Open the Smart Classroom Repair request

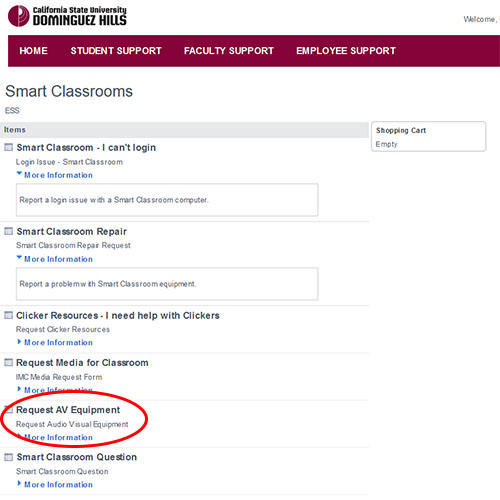point(72,231)
